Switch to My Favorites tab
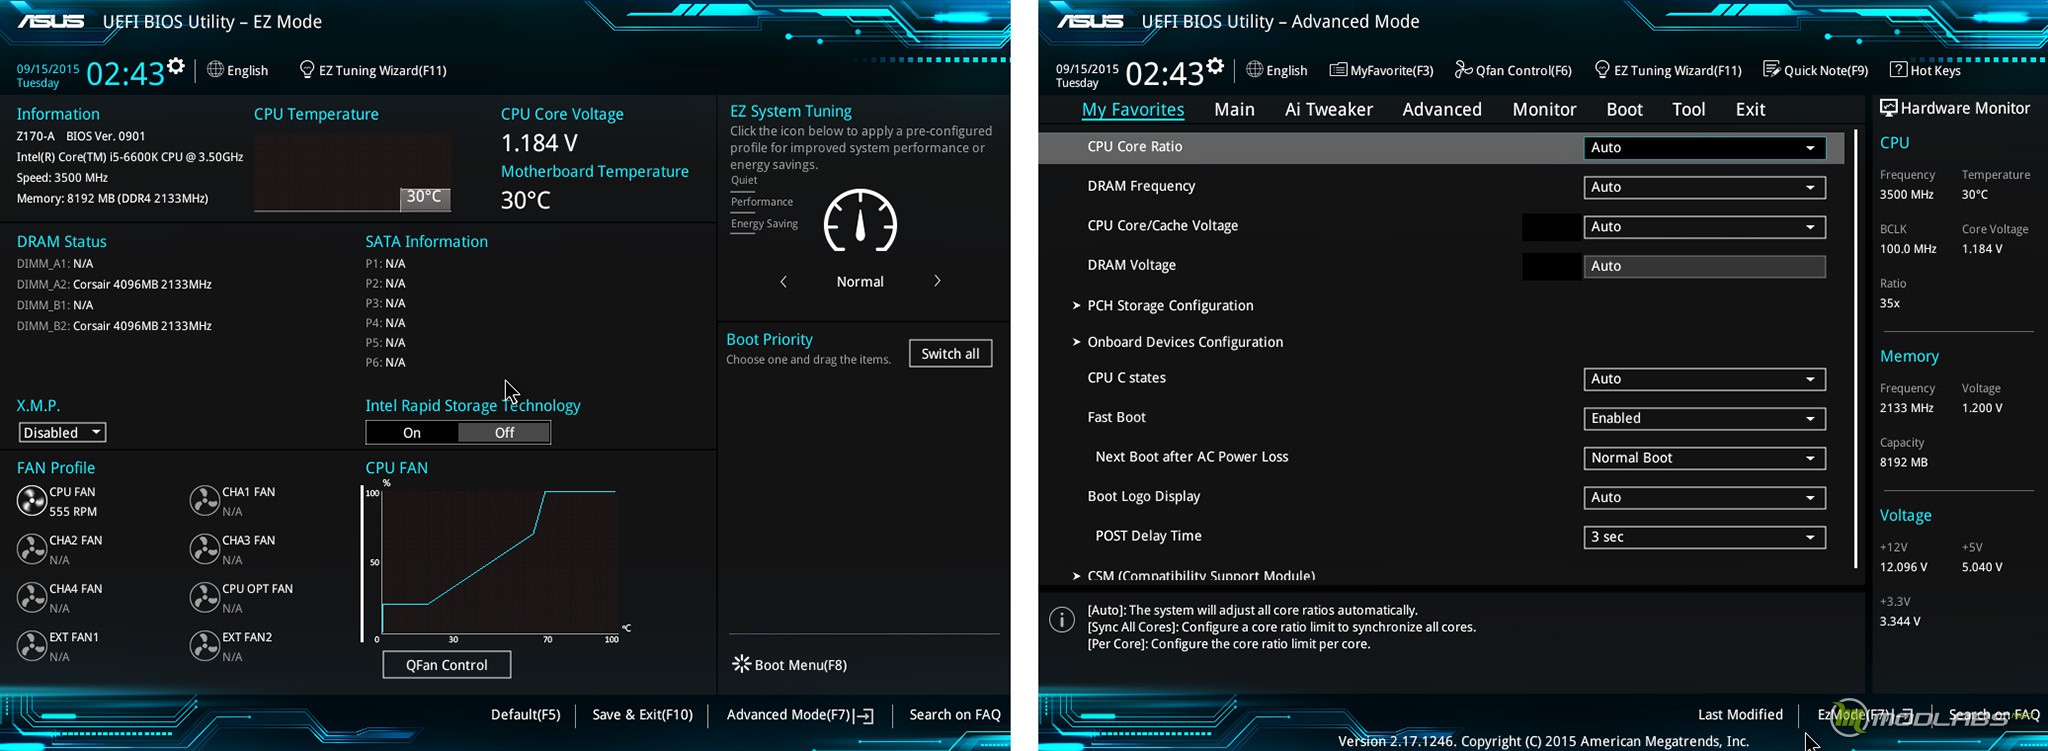 pyautogui.click(x=1133, y=109)
